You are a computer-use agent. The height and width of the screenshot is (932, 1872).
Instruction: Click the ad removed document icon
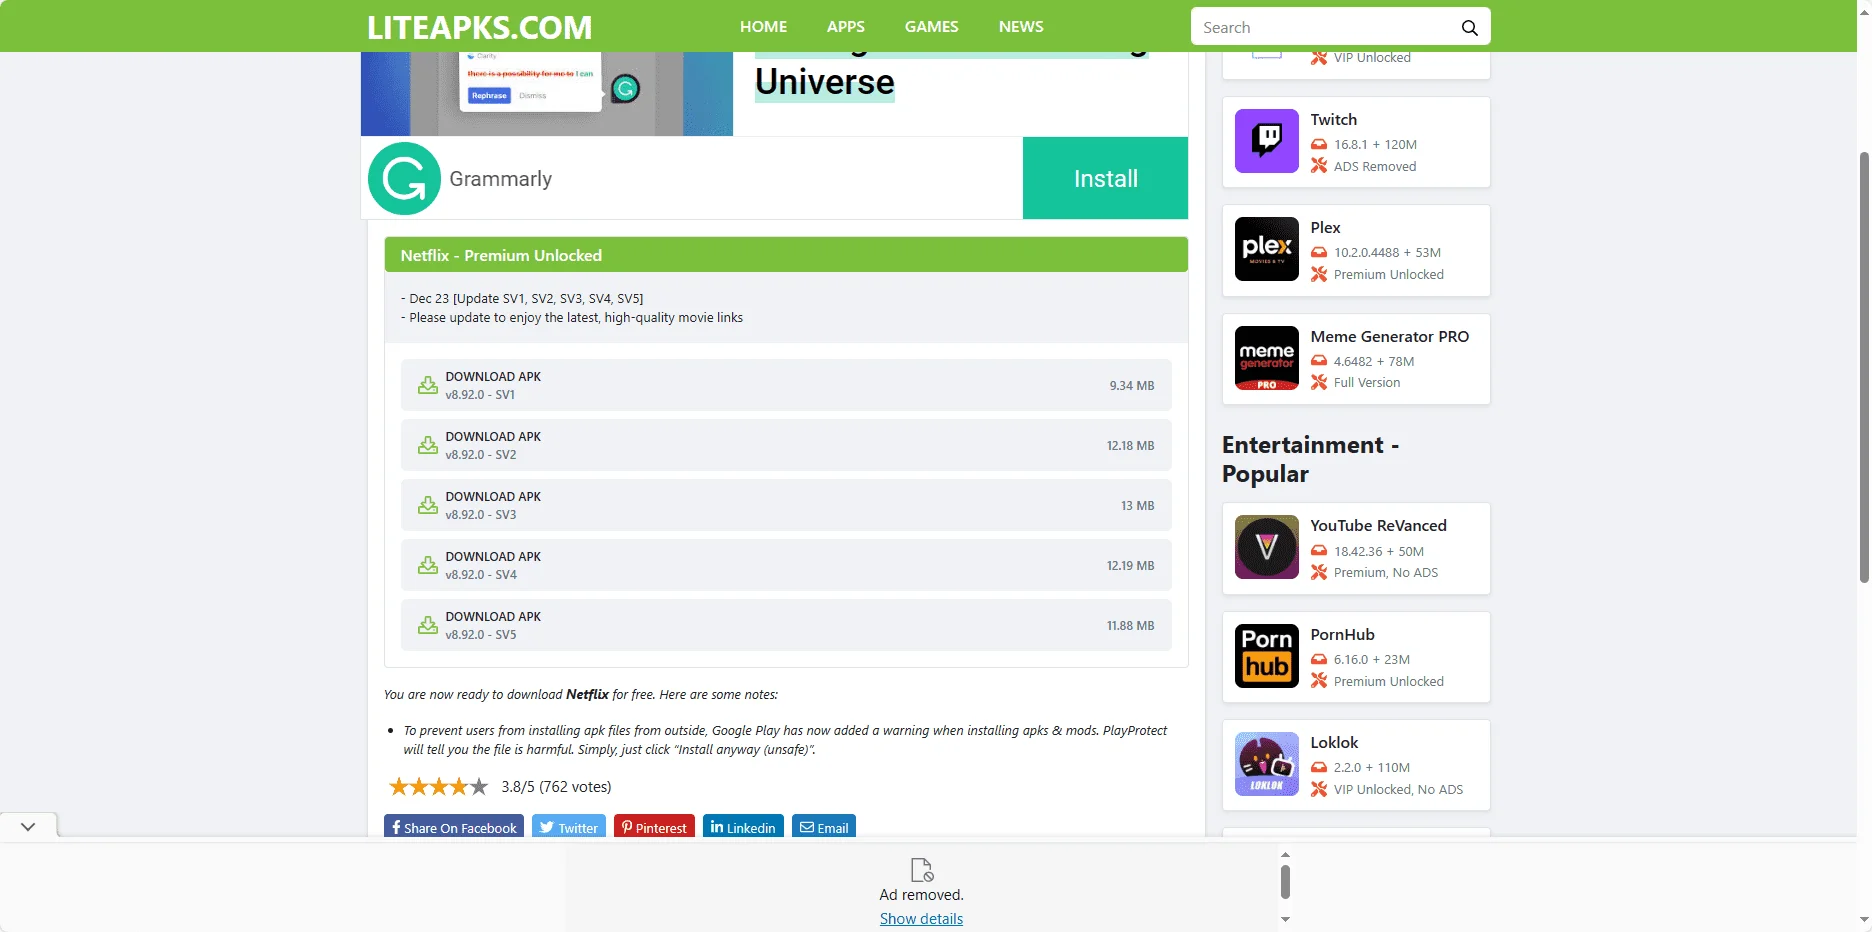pos(921,869)
